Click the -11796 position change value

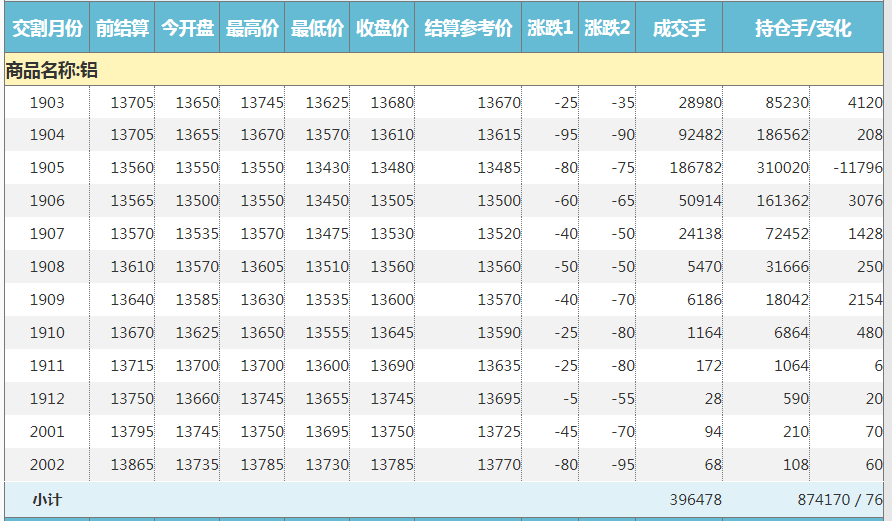pos(857,168)
